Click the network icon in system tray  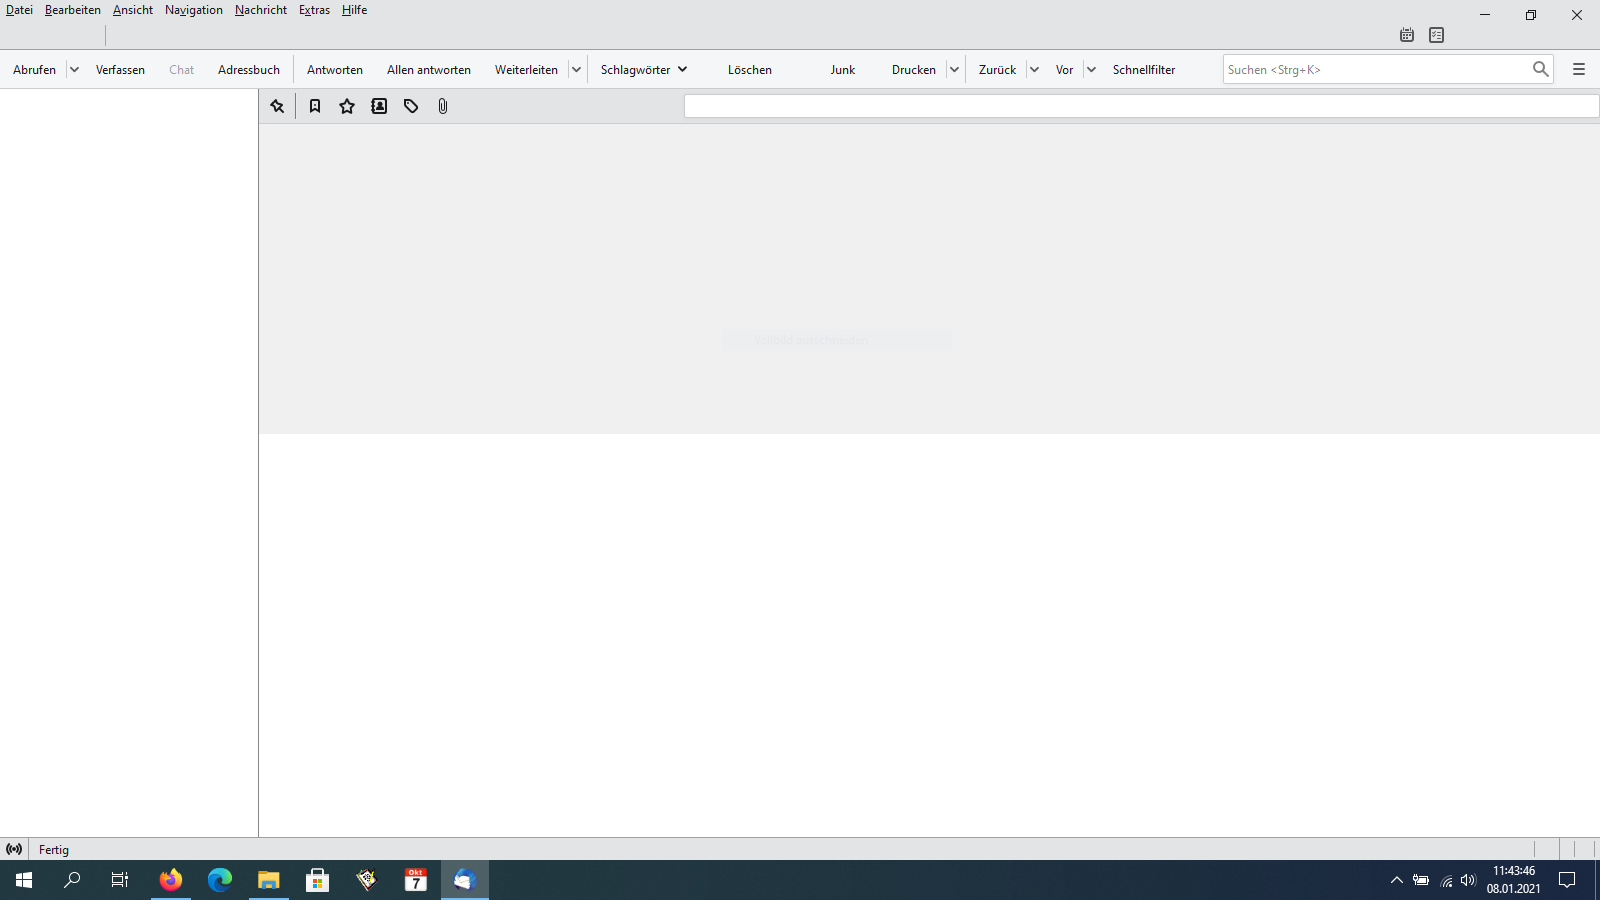(x=1446, y=880)
